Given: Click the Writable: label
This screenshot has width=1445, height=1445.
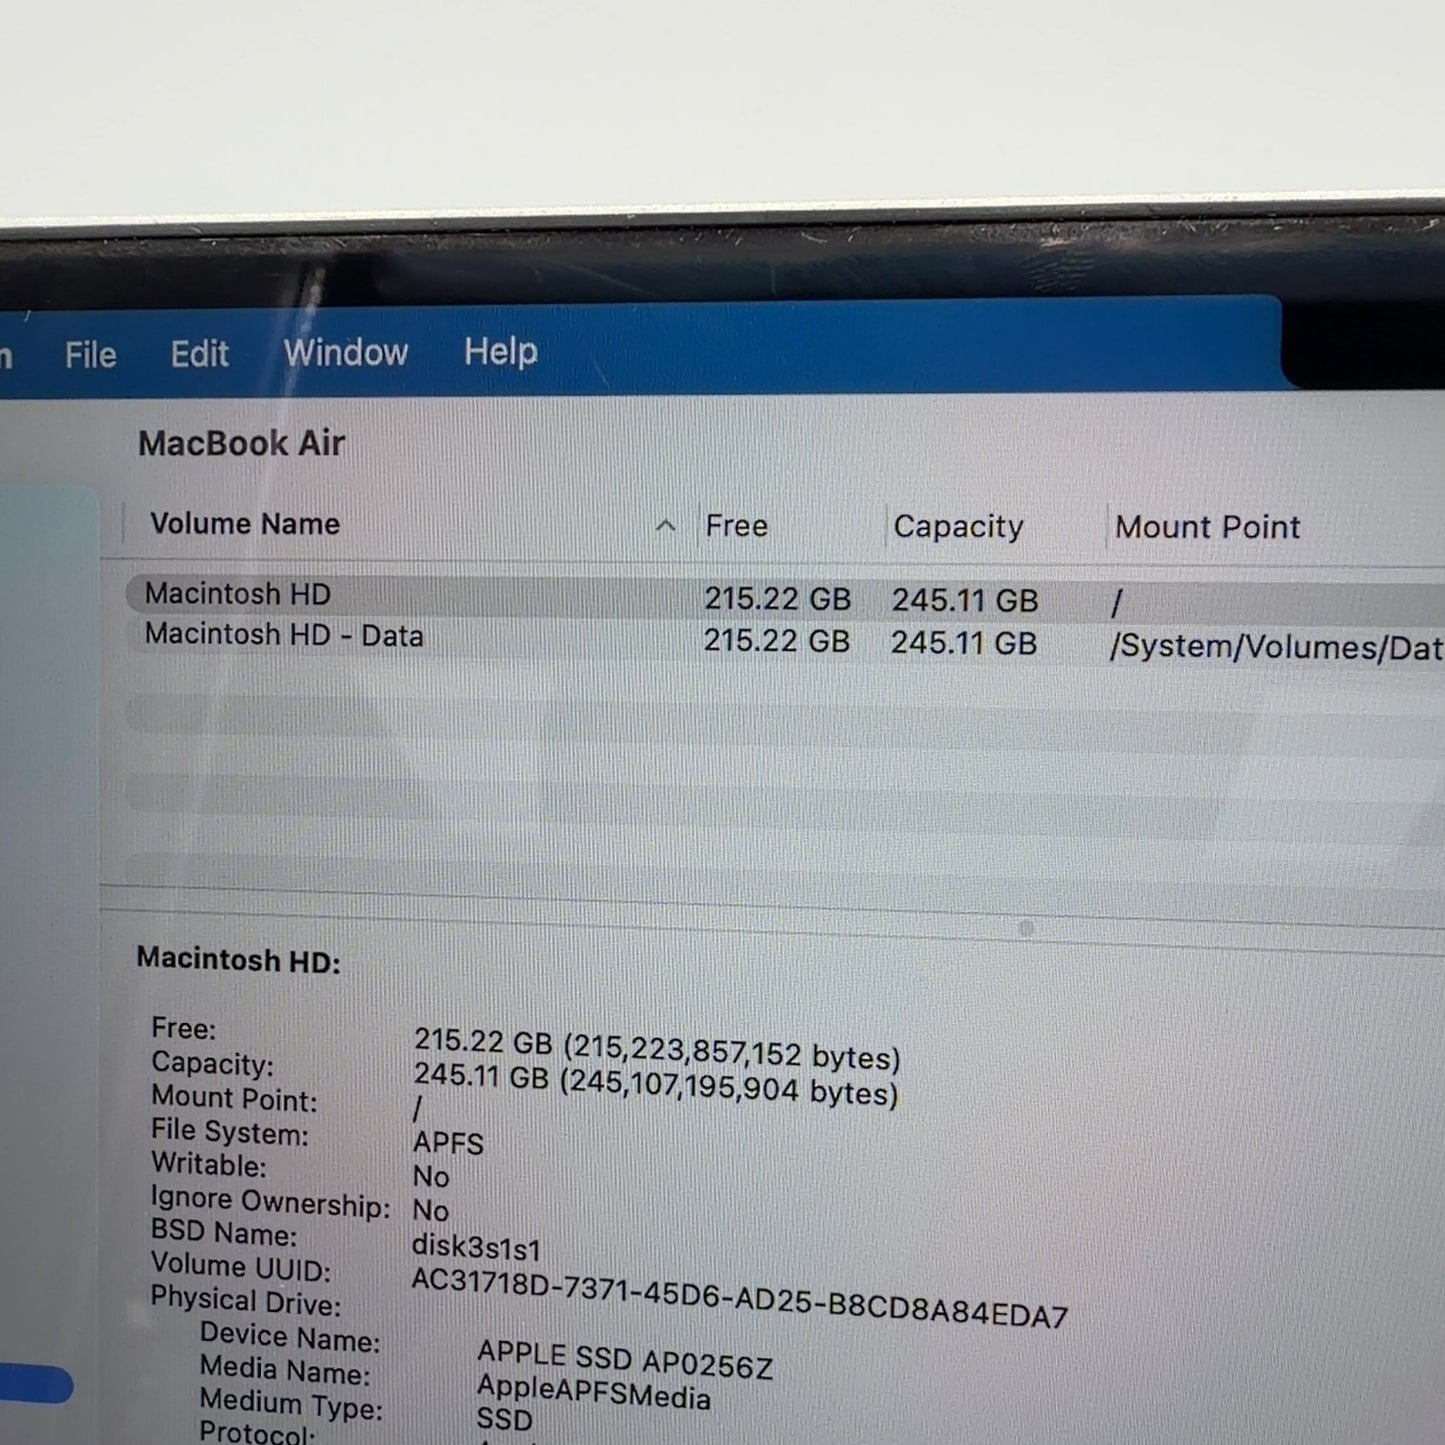Looking at the screenshot, I should [209, 1165].
